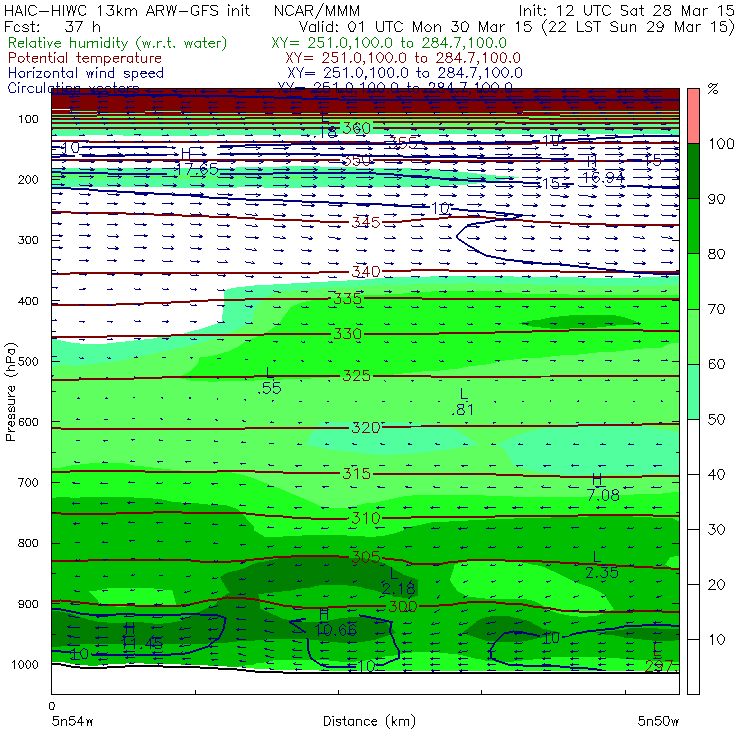Click the 50–60 percent aqua colorbar segment
Screen dimensions: 740x740
click(693, 392)
